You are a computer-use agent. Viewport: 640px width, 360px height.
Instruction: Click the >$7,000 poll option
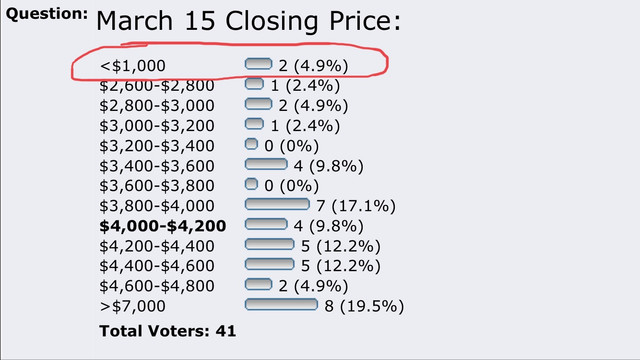[x=133, y=306]
